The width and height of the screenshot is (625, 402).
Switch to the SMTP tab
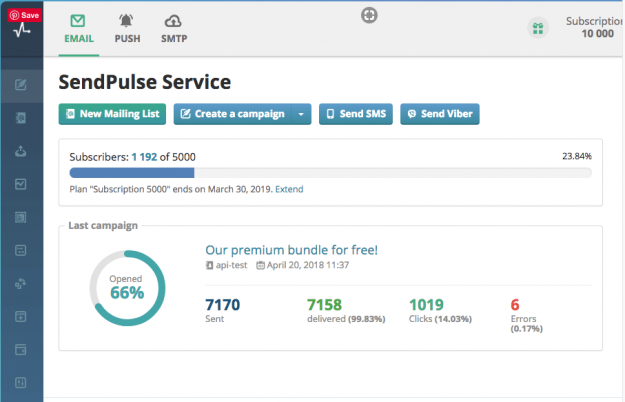coord(174,28)
